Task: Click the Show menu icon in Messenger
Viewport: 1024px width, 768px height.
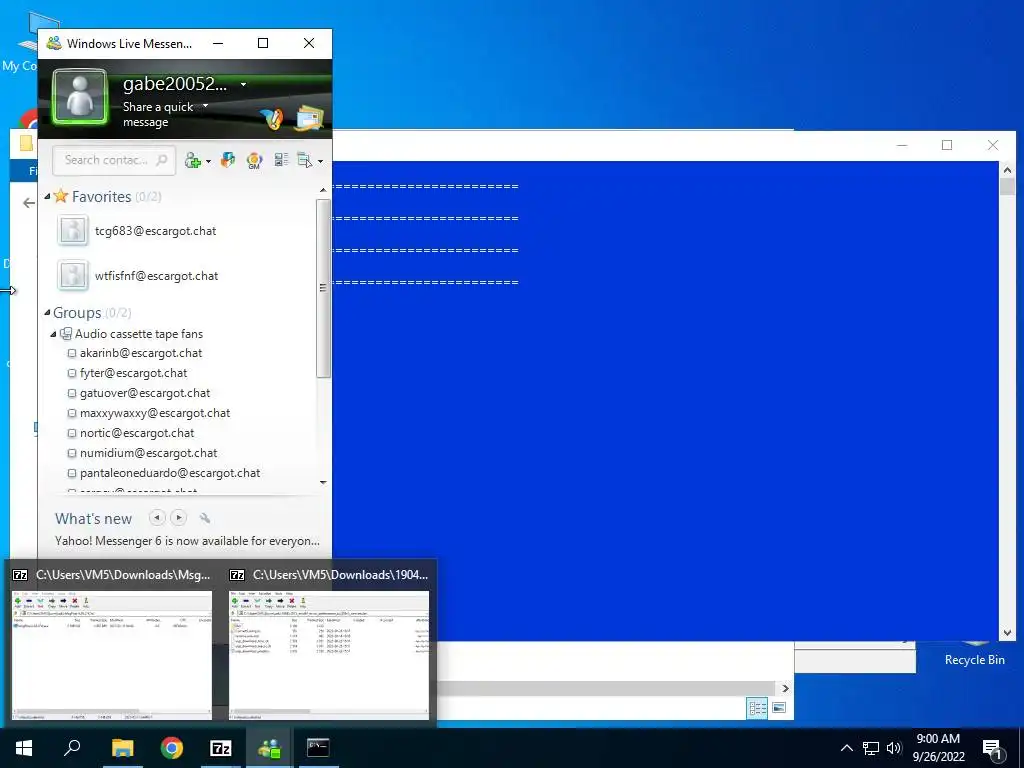Action: pyautogui.click(x=305, y=160)
